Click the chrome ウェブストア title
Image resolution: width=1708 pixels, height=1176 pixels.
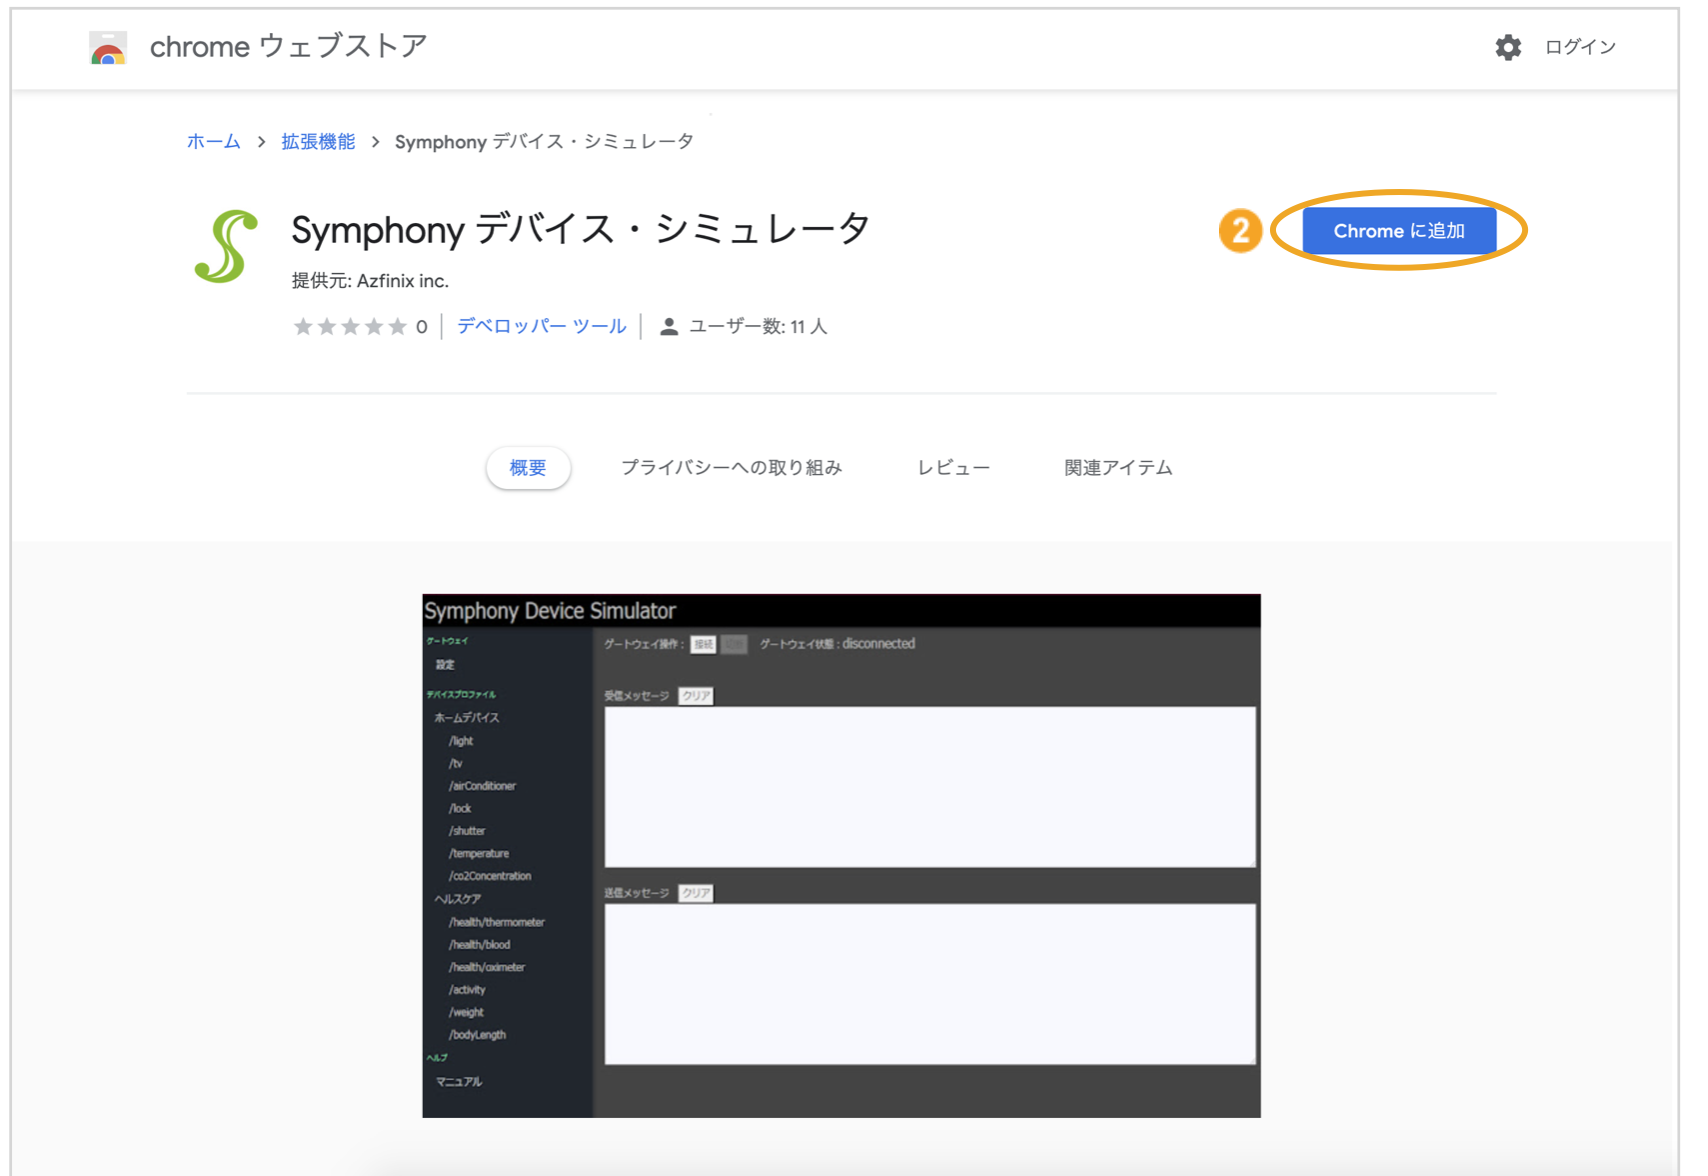tap(288, 47)
